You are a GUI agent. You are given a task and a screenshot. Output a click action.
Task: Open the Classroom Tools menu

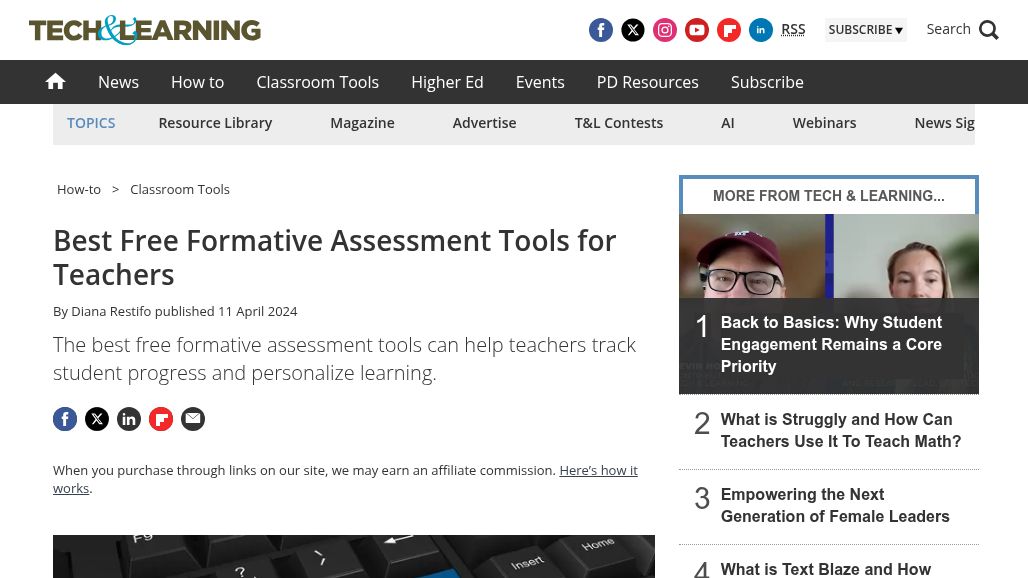pyautogui.click(x=317, y=82)
